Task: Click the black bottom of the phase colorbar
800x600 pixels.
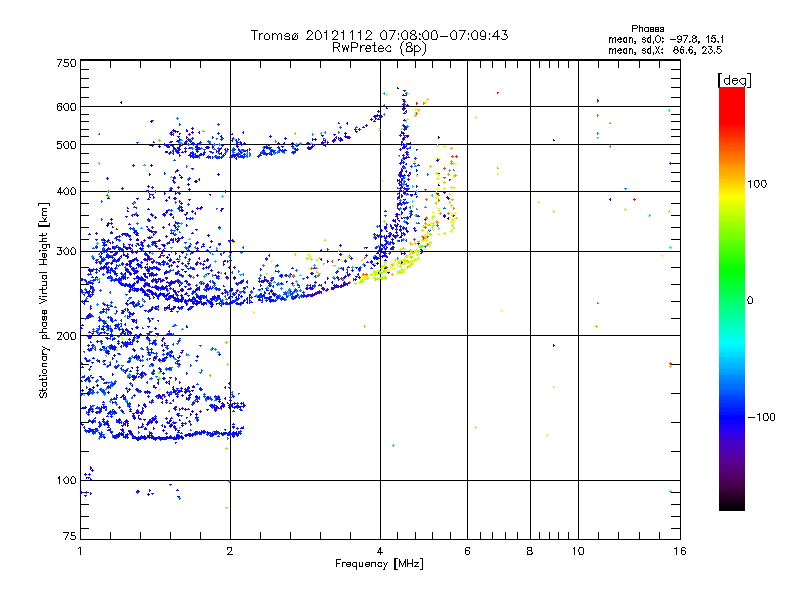Action: 732,505
